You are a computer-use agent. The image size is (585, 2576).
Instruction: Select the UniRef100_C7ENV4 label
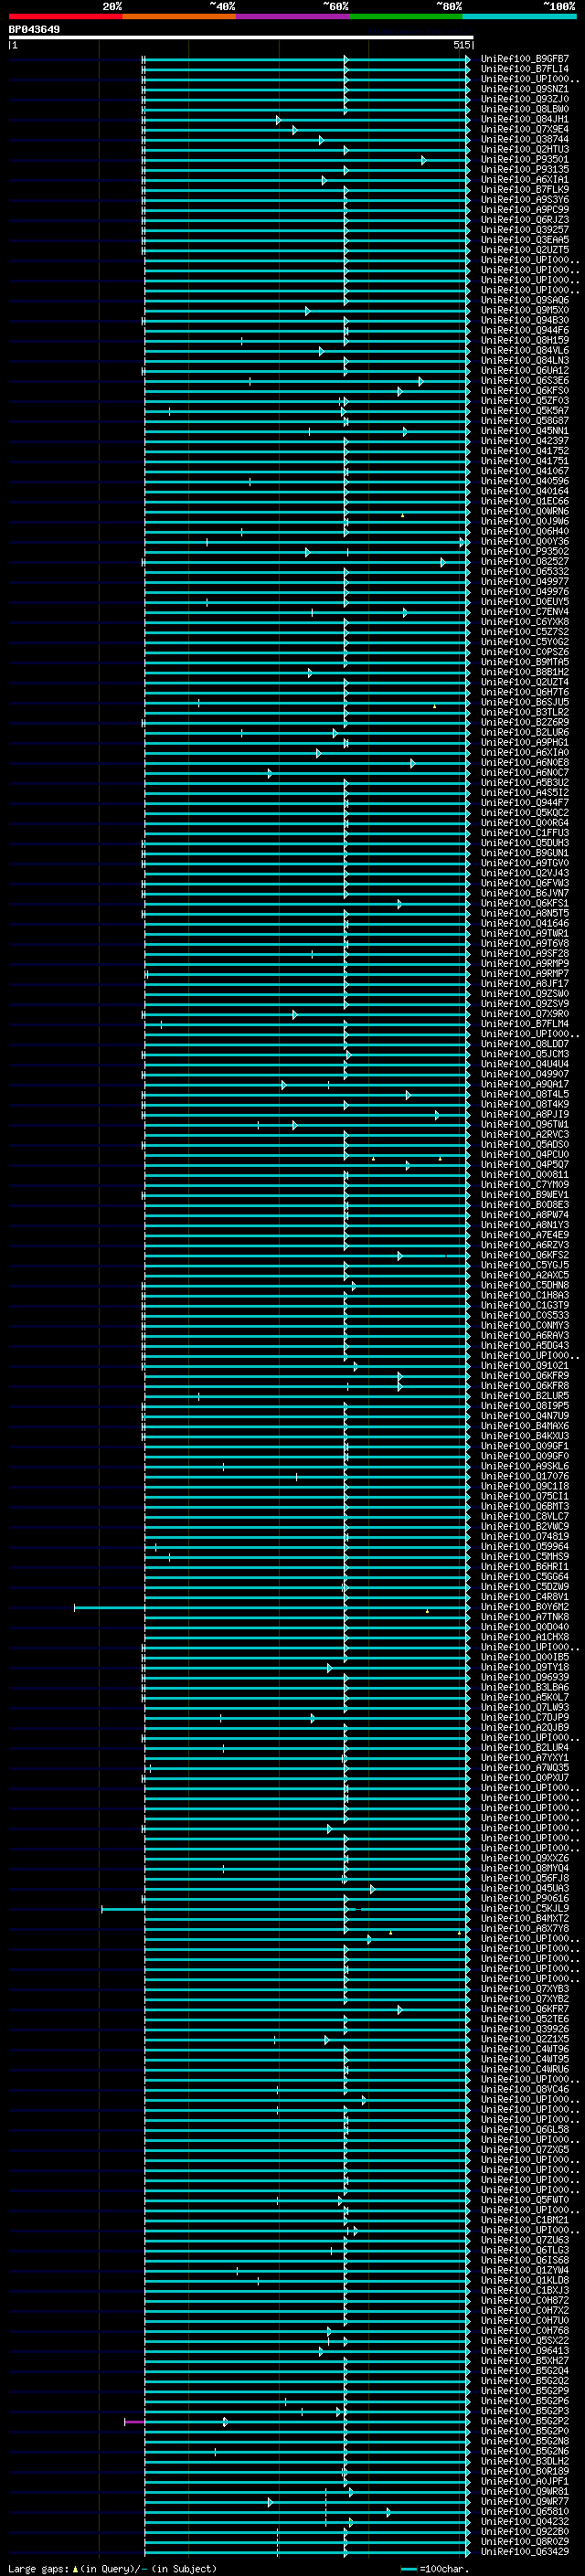[525, 612]
